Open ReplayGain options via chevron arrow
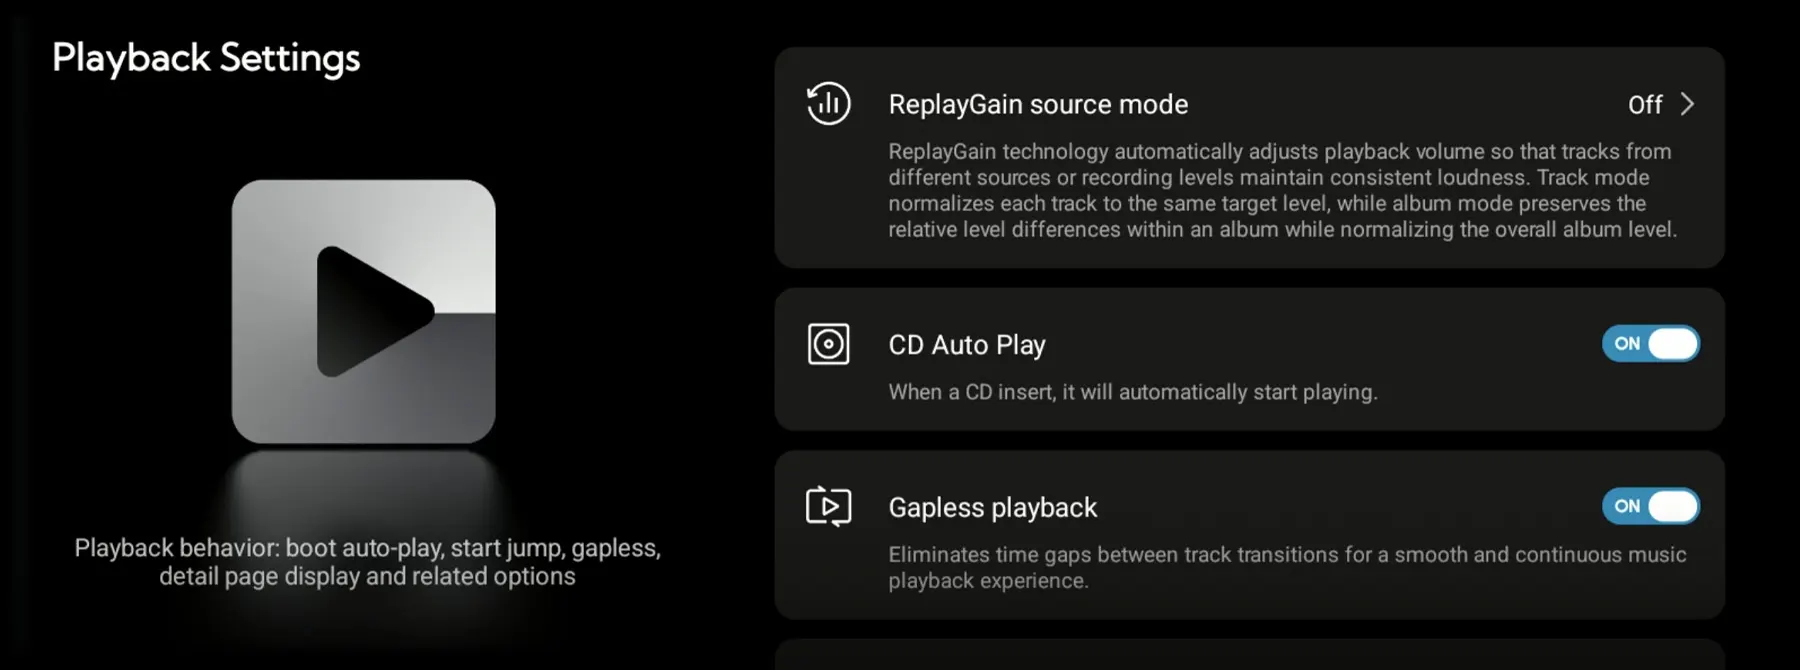 tap(1688, 104)
